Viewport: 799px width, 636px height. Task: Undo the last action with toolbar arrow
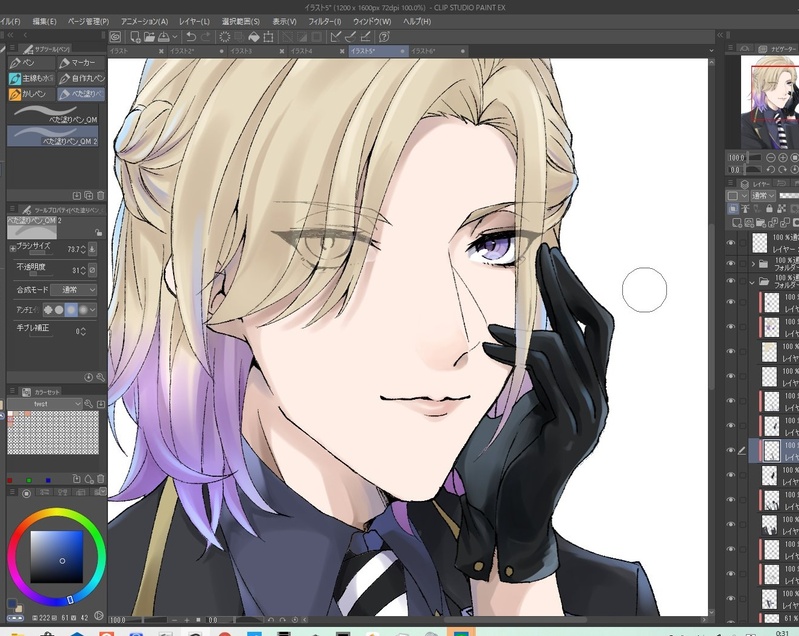tap(191, 37)
